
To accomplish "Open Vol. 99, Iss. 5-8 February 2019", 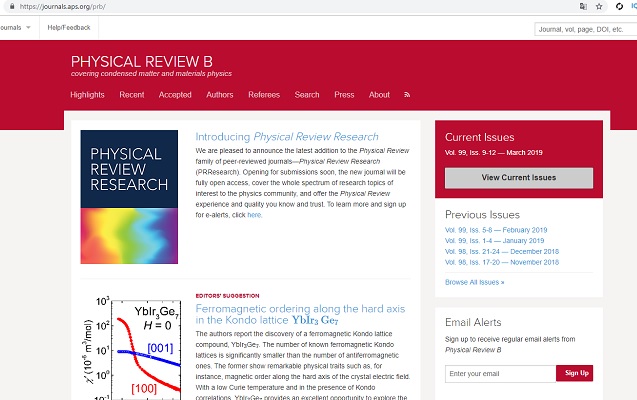I will pyautogui.click(x=496, y=230).
